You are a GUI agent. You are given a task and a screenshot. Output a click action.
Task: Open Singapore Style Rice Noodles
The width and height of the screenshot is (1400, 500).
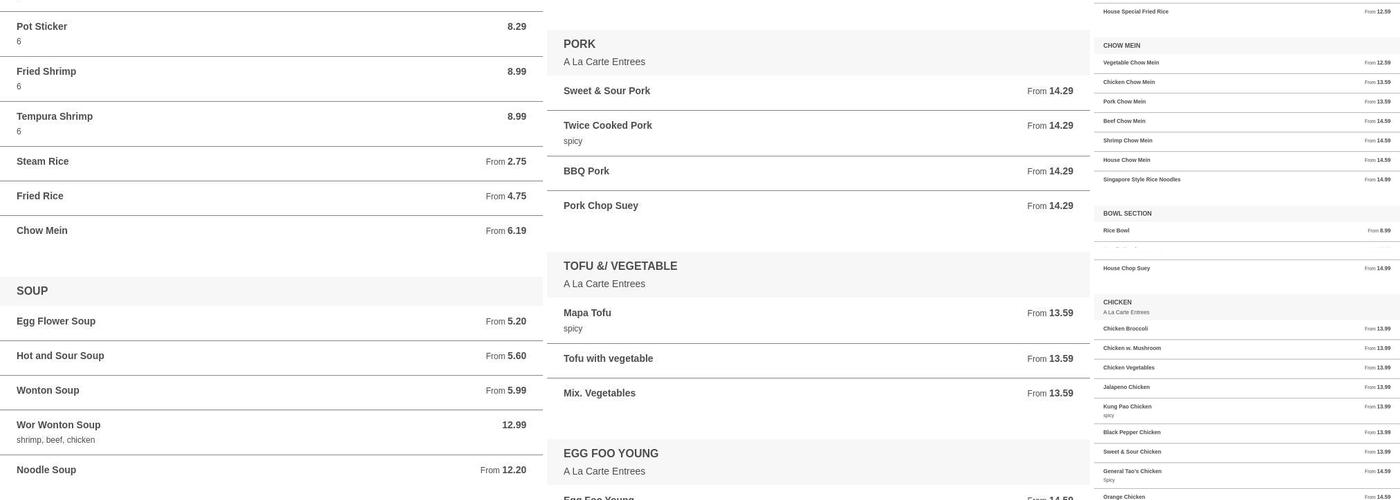(x=1247, y=180)
